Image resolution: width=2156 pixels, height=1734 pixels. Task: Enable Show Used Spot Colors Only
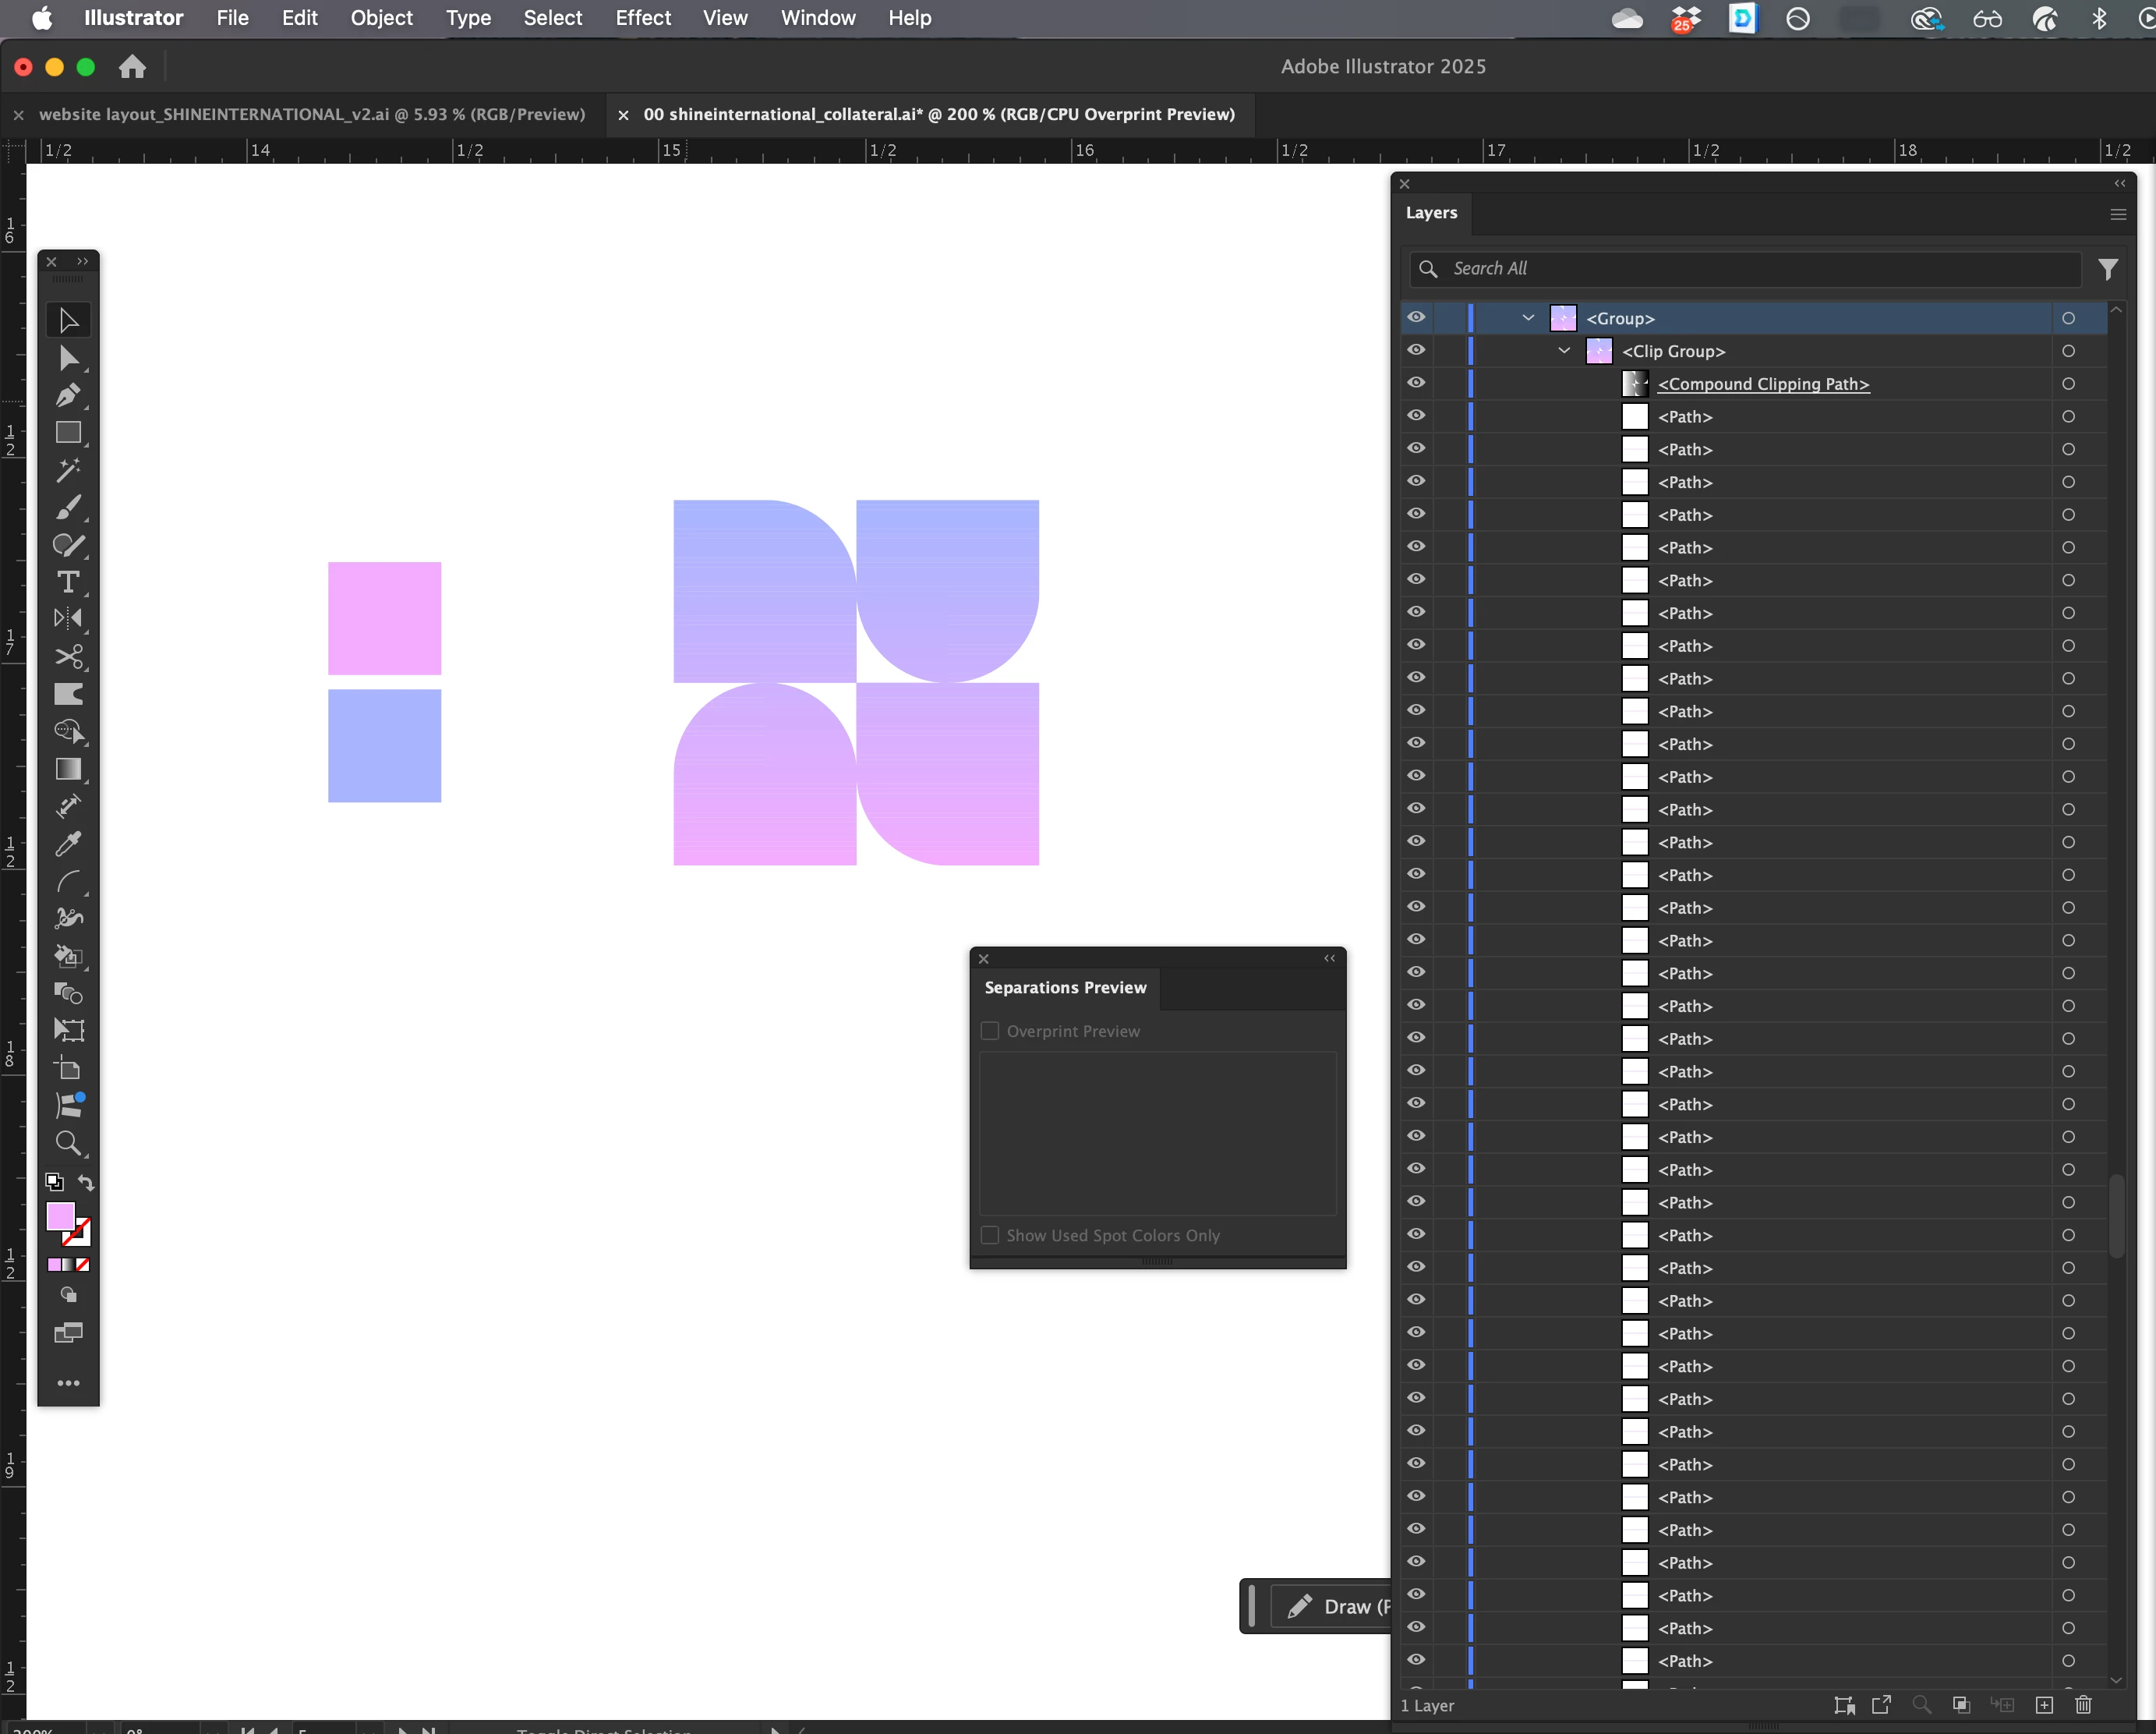(x=990, y=1235)
